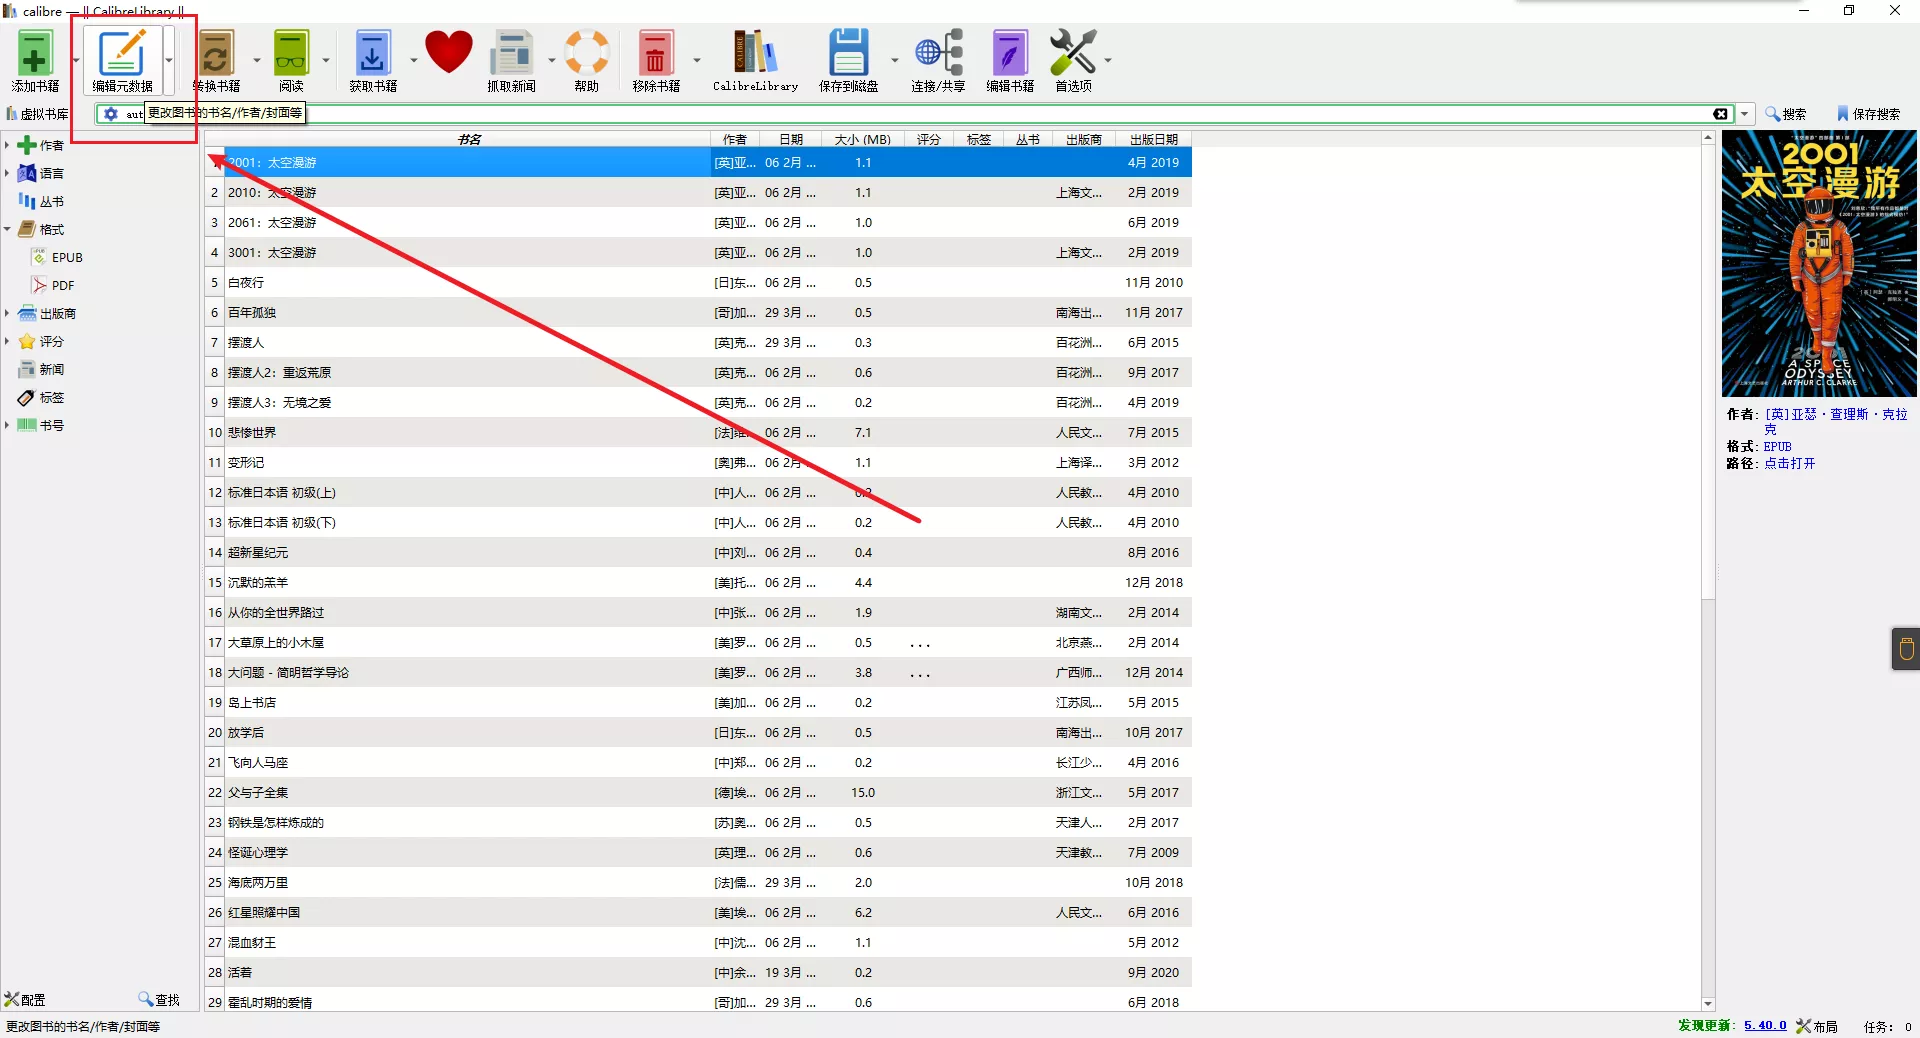Open the search history dropdown arrow

coord(1745,114)
